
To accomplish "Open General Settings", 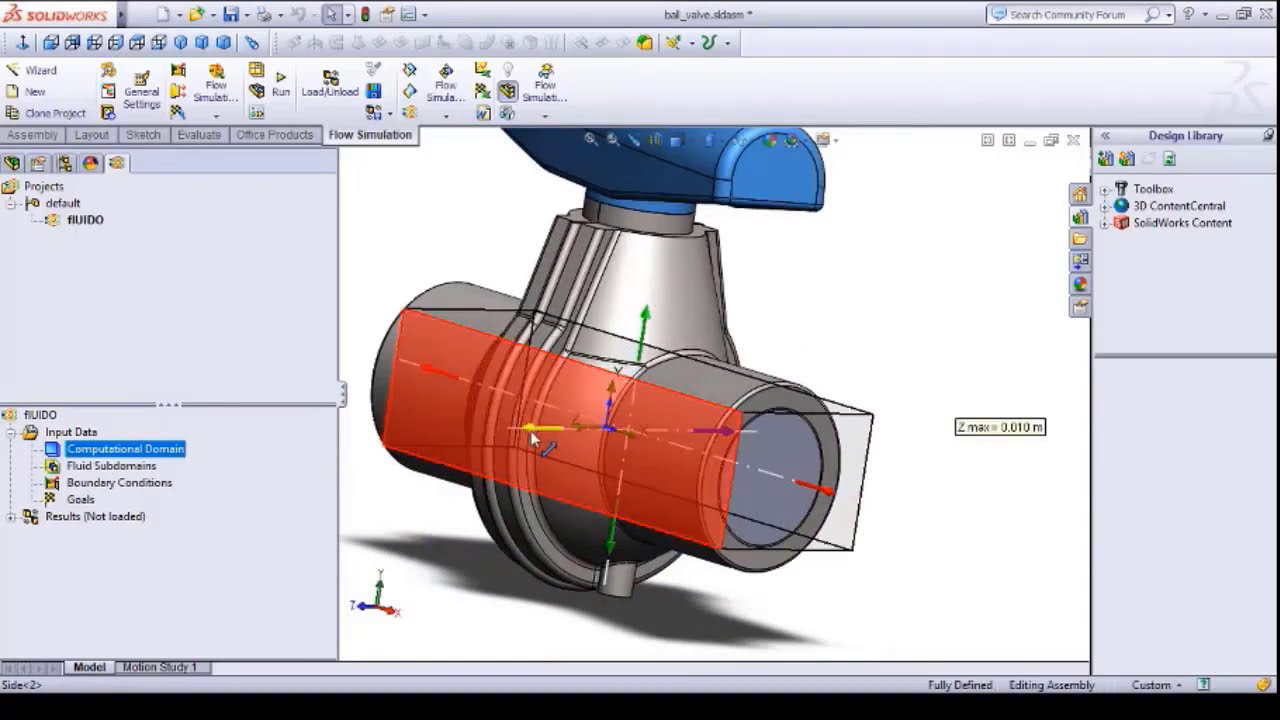I will tap(141, 90).
